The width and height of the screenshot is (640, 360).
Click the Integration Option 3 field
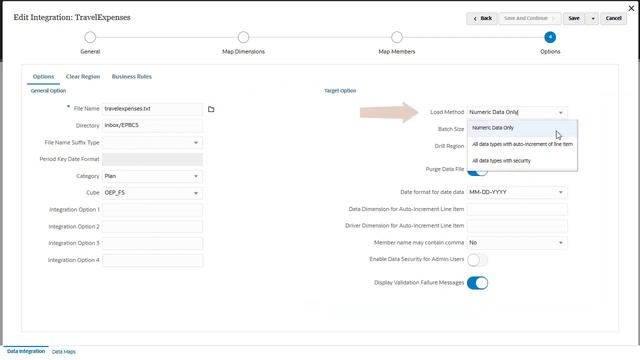pyautogui.click(x=152, y=243)
